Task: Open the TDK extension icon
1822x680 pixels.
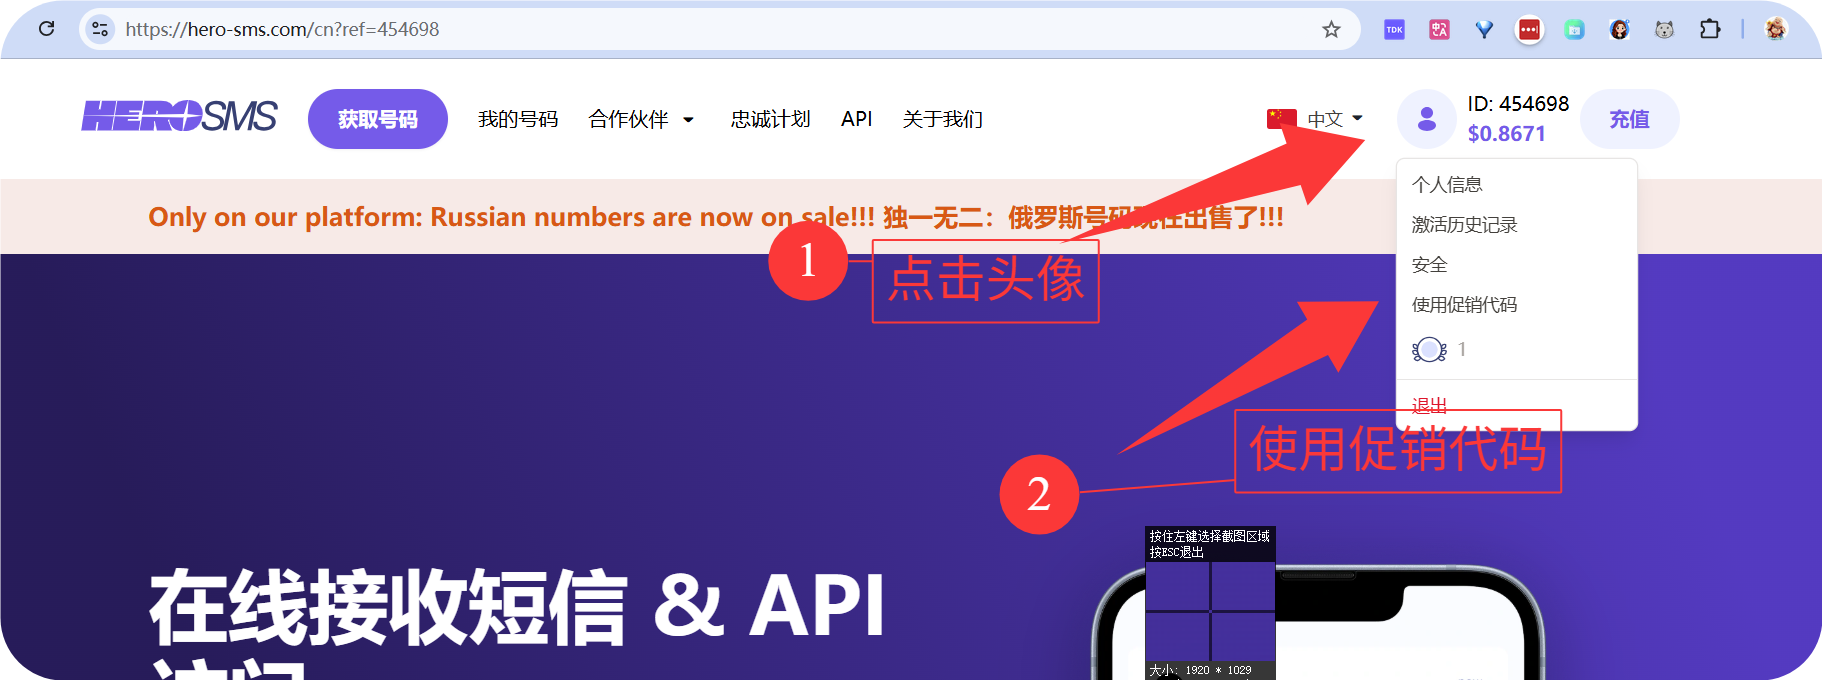Action: [1394, 29]
